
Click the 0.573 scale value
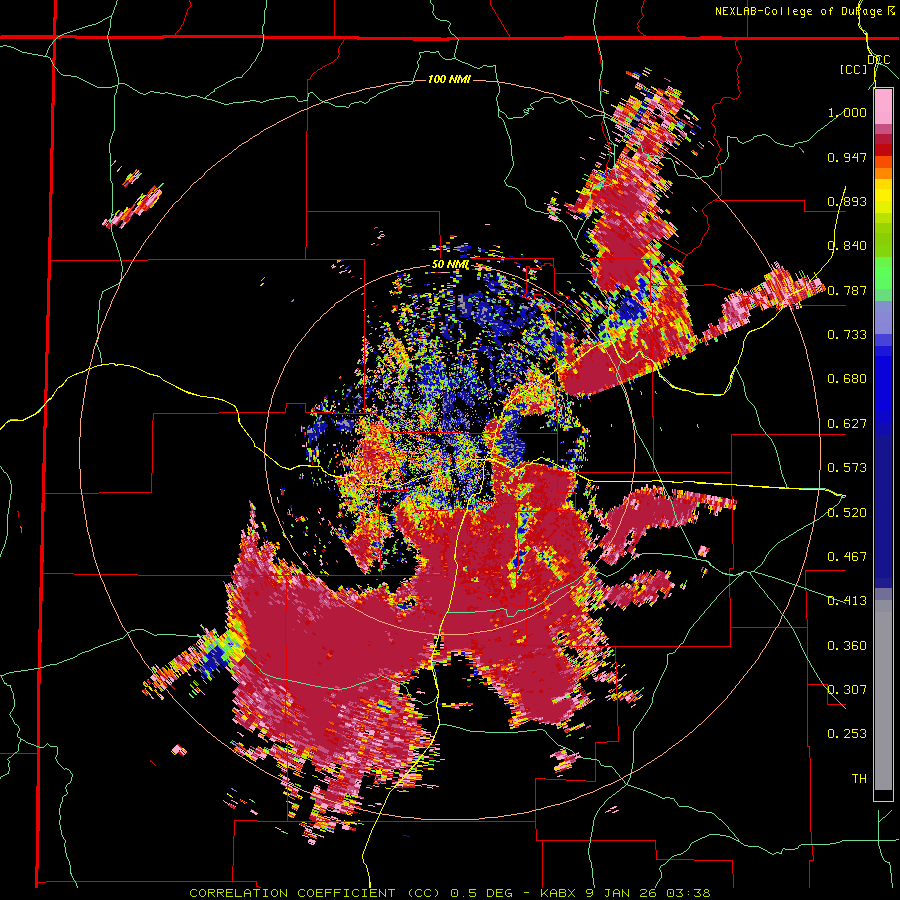click(847, 468)
